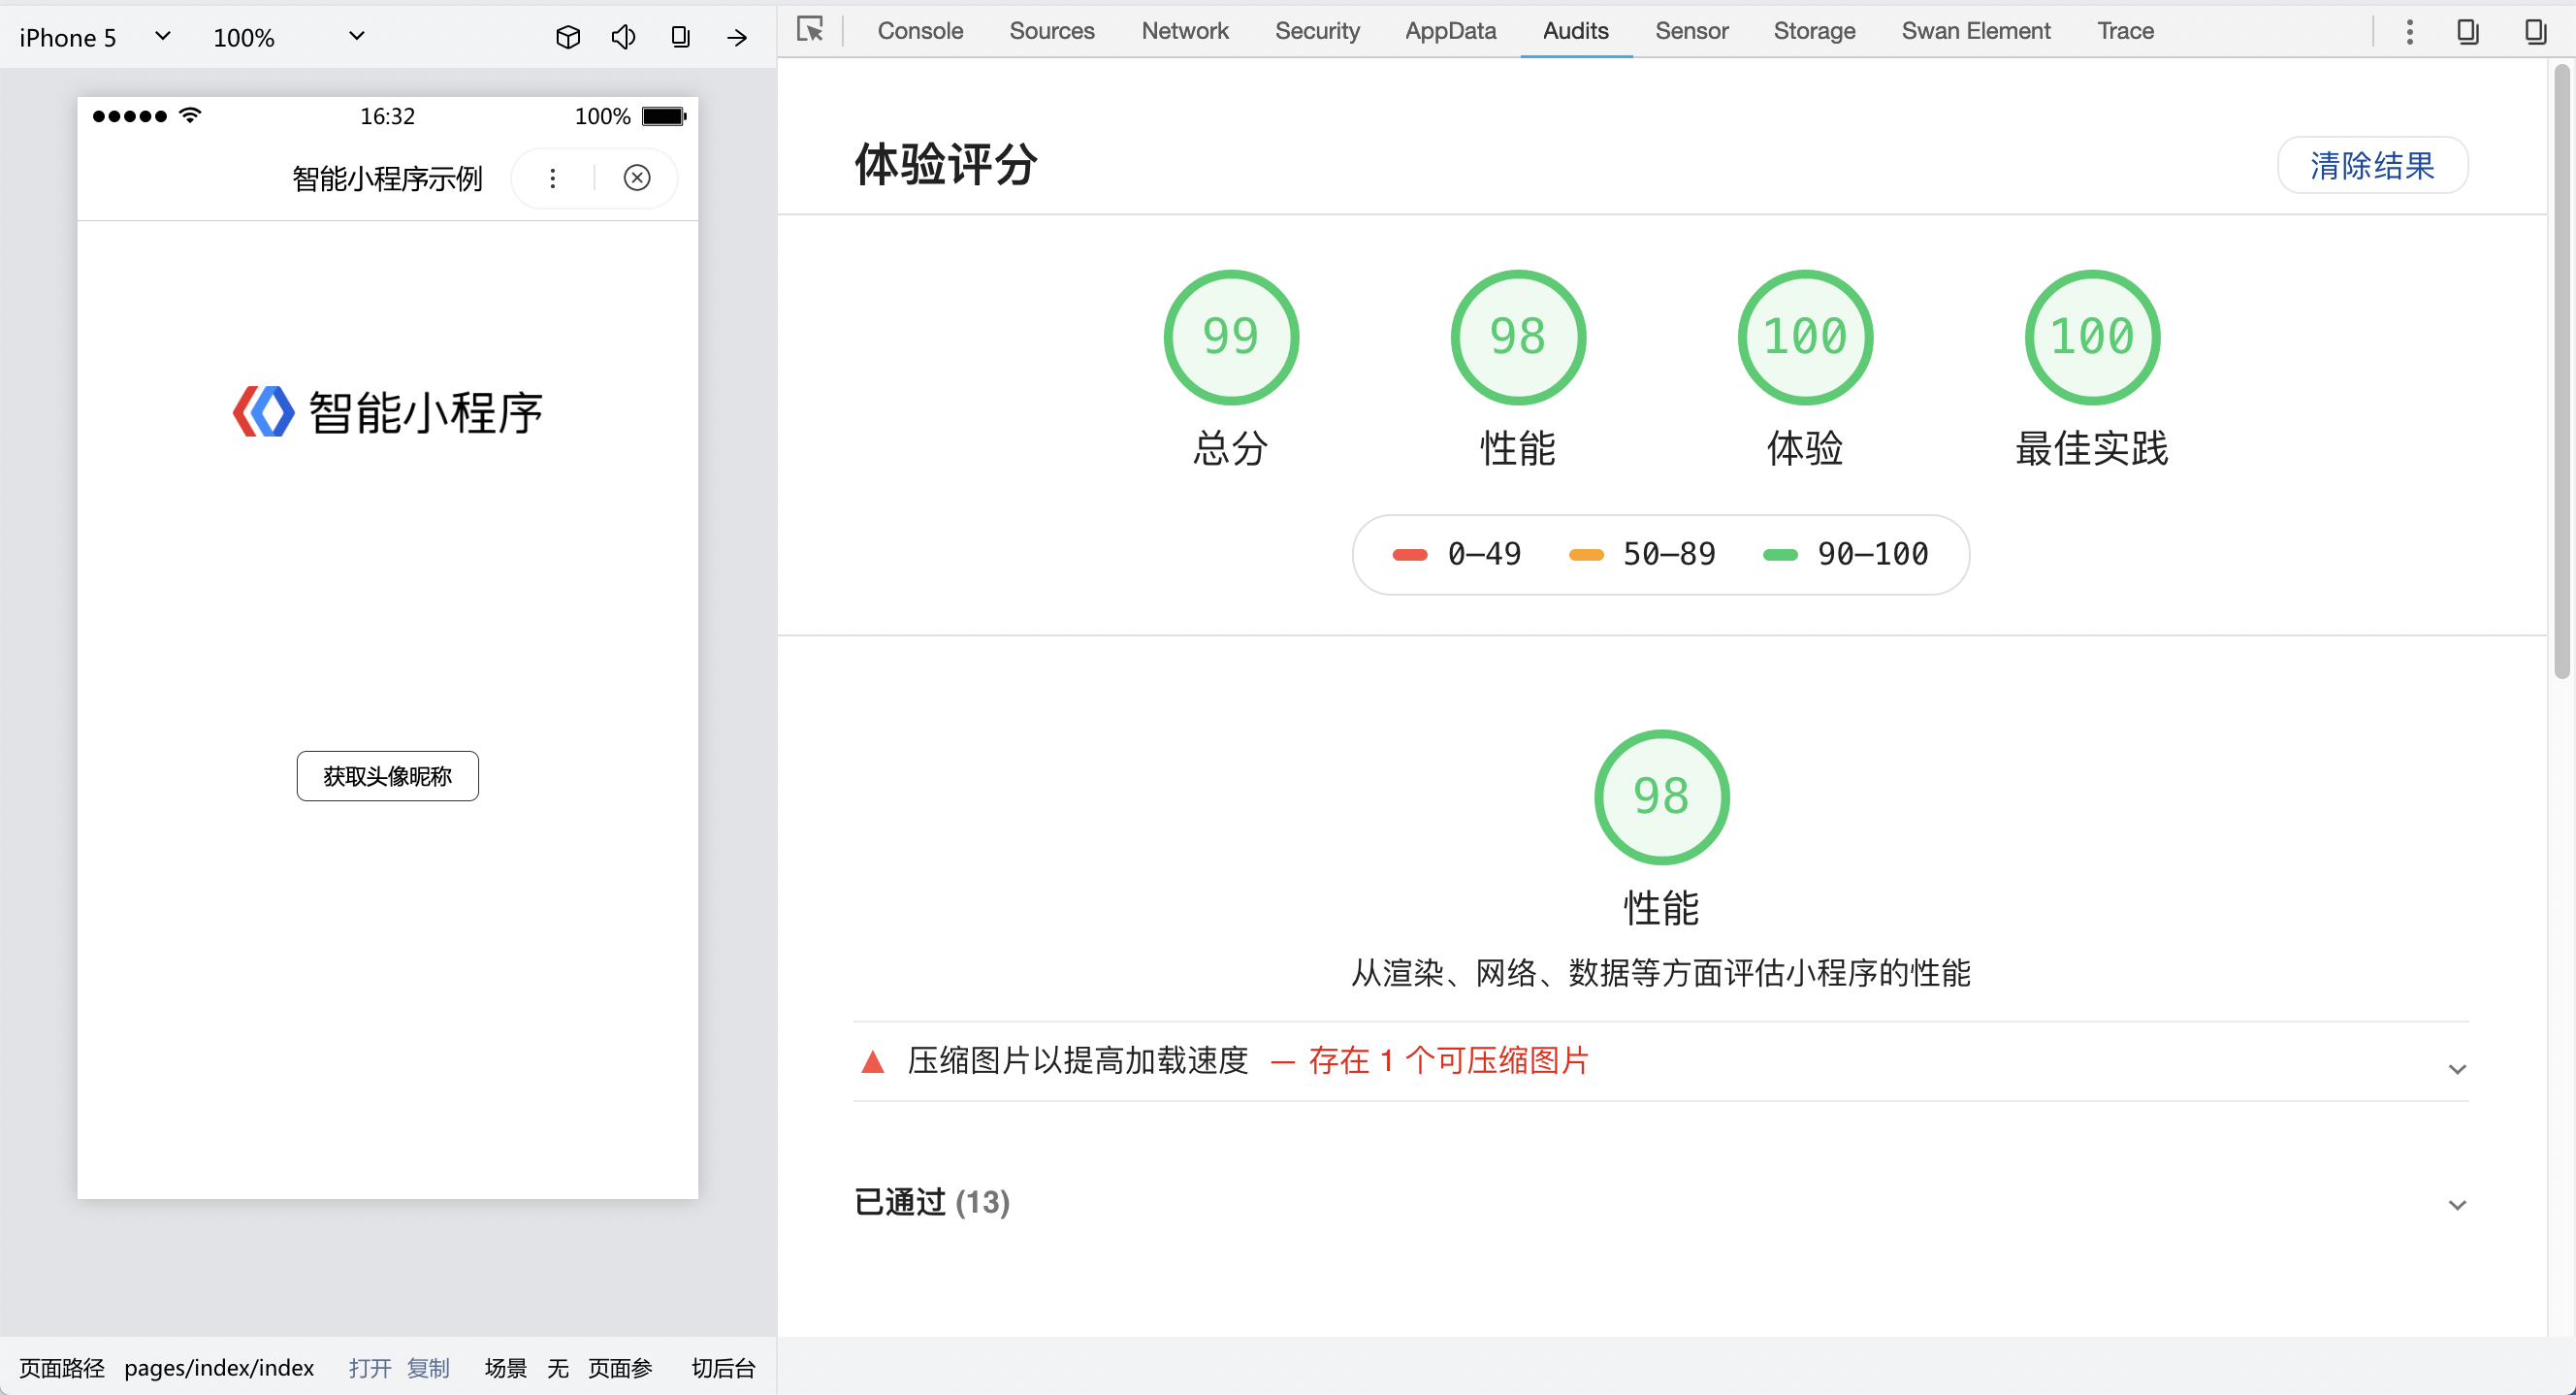2576x1395 pixels.
Task: Click the 智能小程序示例 title text
Action: [387, 178]
